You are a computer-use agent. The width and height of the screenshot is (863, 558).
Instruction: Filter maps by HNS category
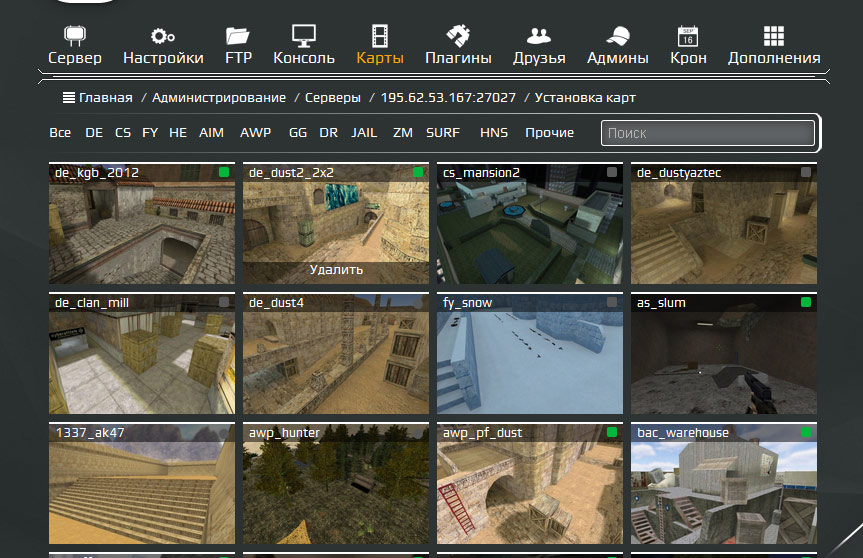click(494, 133)
